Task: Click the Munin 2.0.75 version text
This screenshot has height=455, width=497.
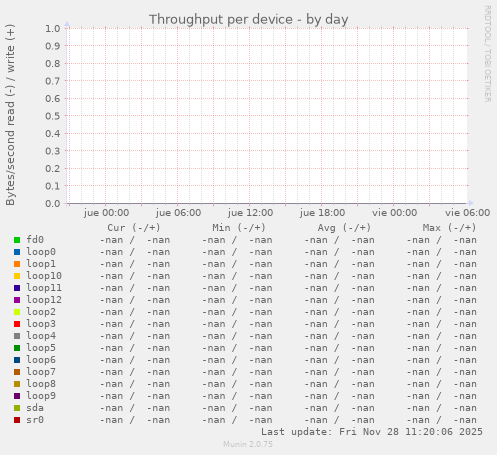Action: point(248,444)
